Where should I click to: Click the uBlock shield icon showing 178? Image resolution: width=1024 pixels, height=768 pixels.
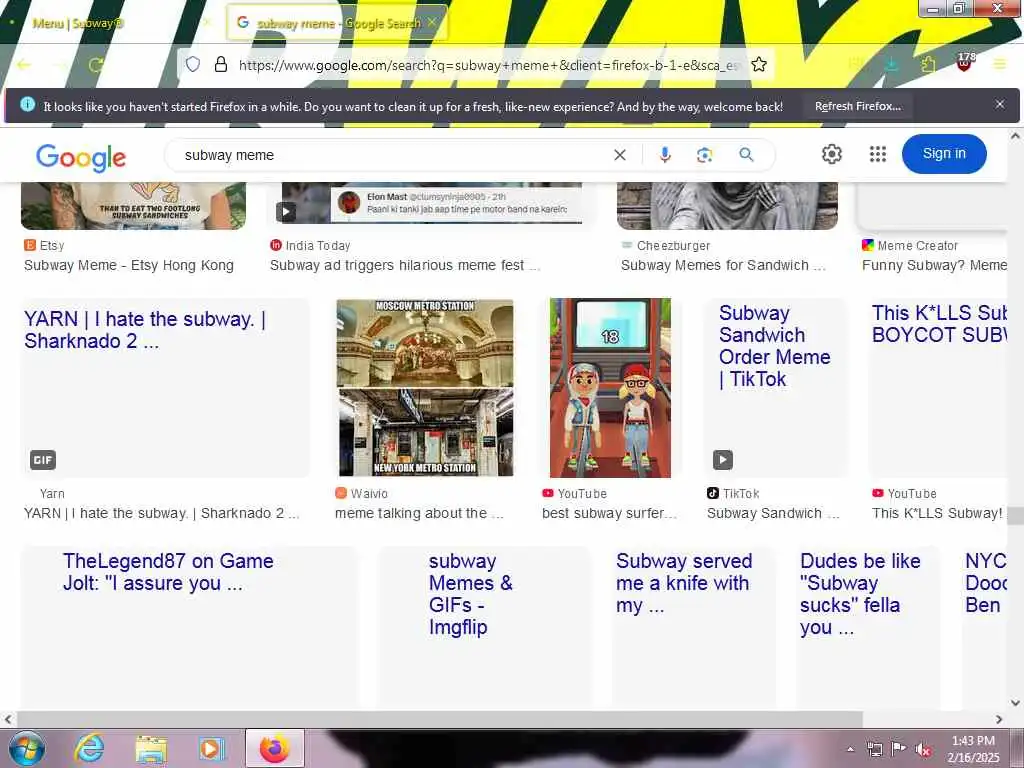point(965,63)
